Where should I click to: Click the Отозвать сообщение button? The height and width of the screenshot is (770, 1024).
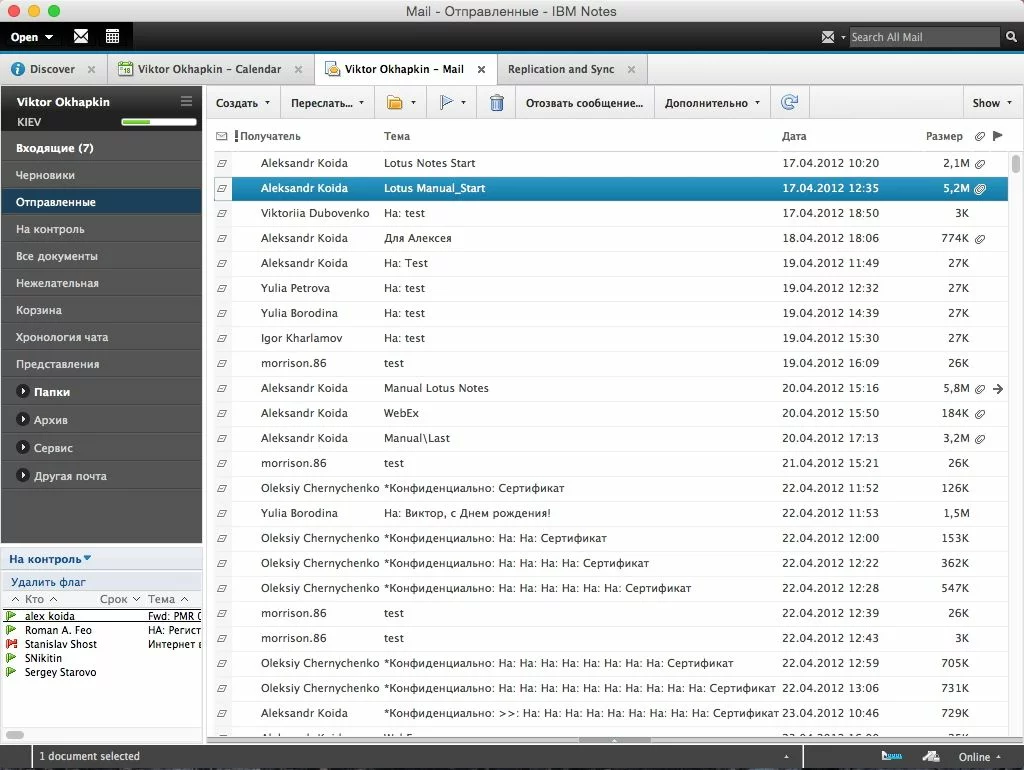584,103
